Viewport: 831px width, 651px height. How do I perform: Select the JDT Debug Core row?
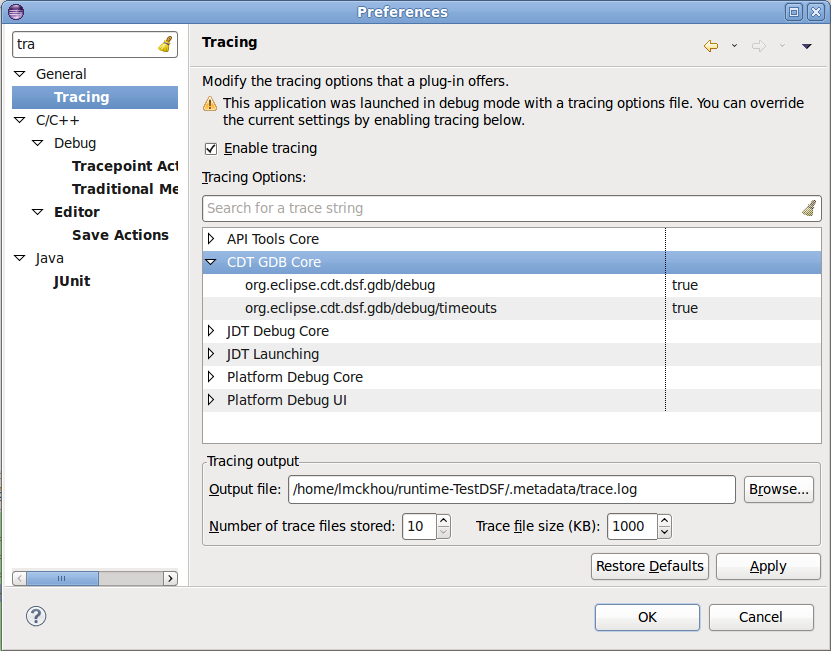512,331
